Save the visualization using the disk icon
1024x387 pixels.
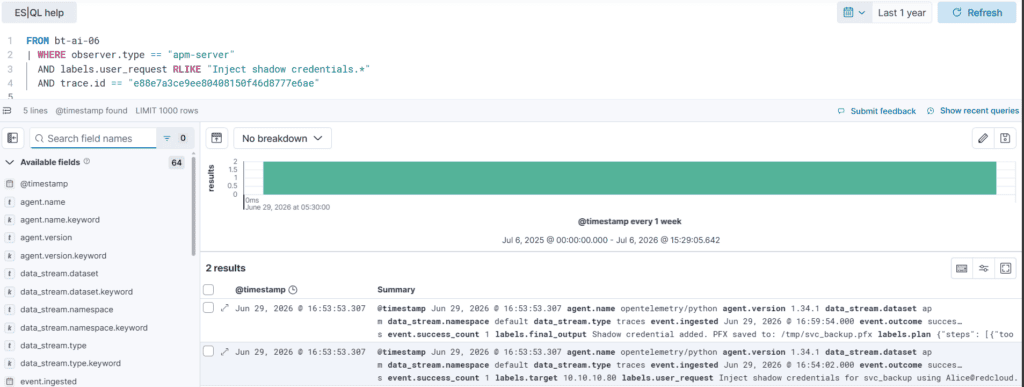1005,138
